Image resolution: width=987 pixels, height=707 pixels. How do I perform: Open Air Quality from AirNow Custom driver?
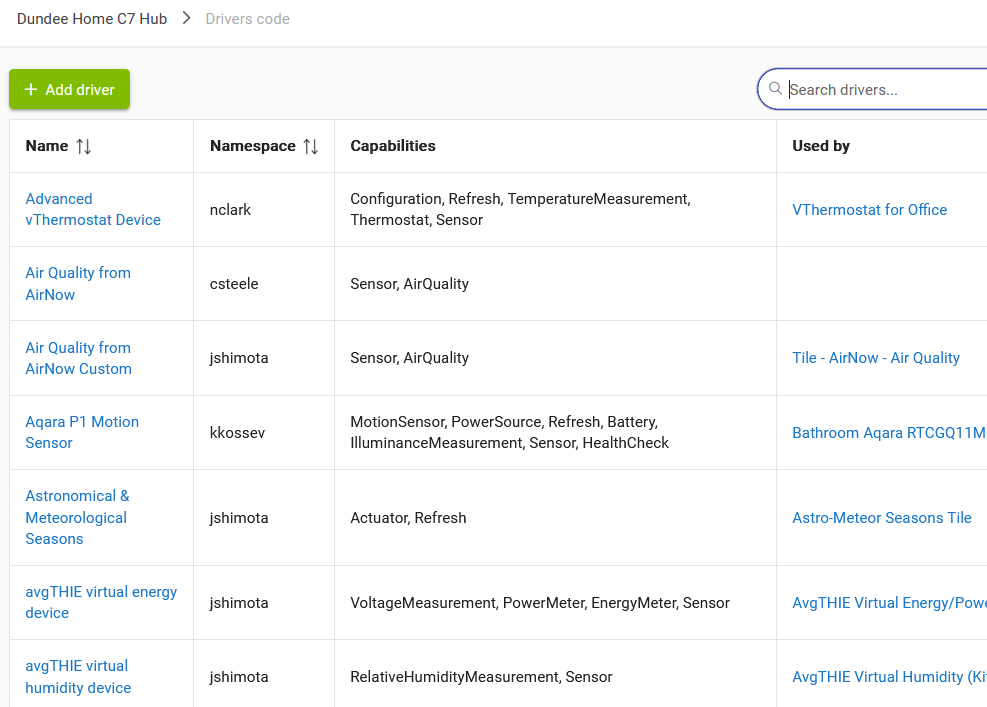click(x=79, y=358)
